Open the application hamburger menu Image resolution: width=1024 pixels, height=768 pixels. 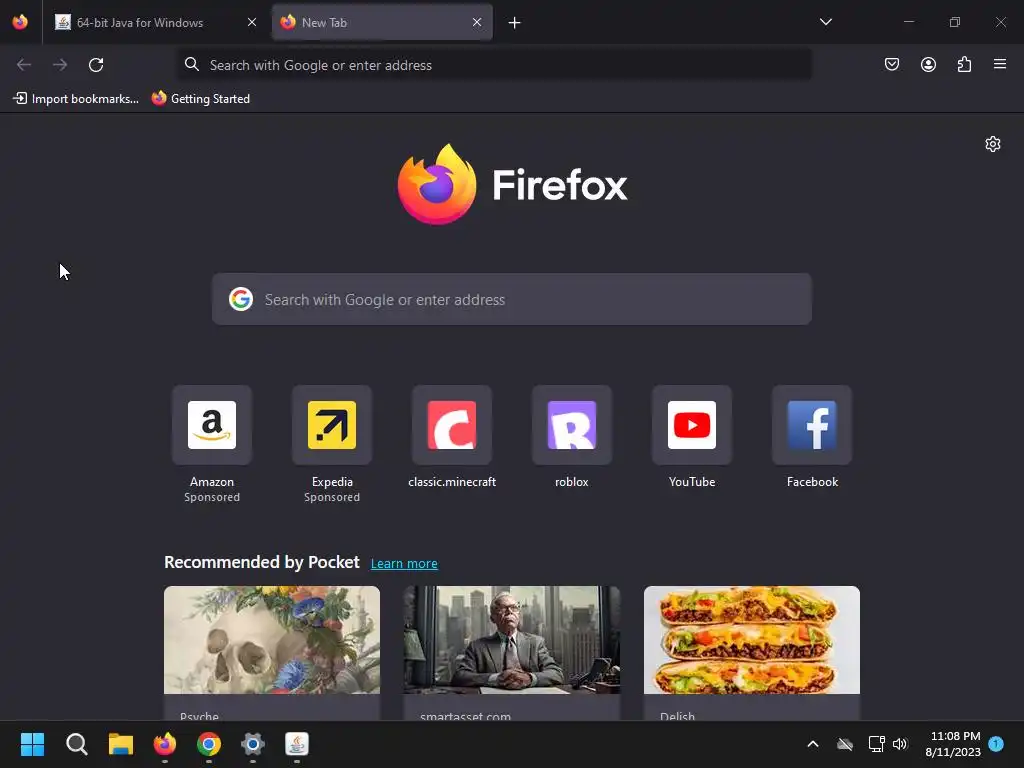pos(1000,64)
